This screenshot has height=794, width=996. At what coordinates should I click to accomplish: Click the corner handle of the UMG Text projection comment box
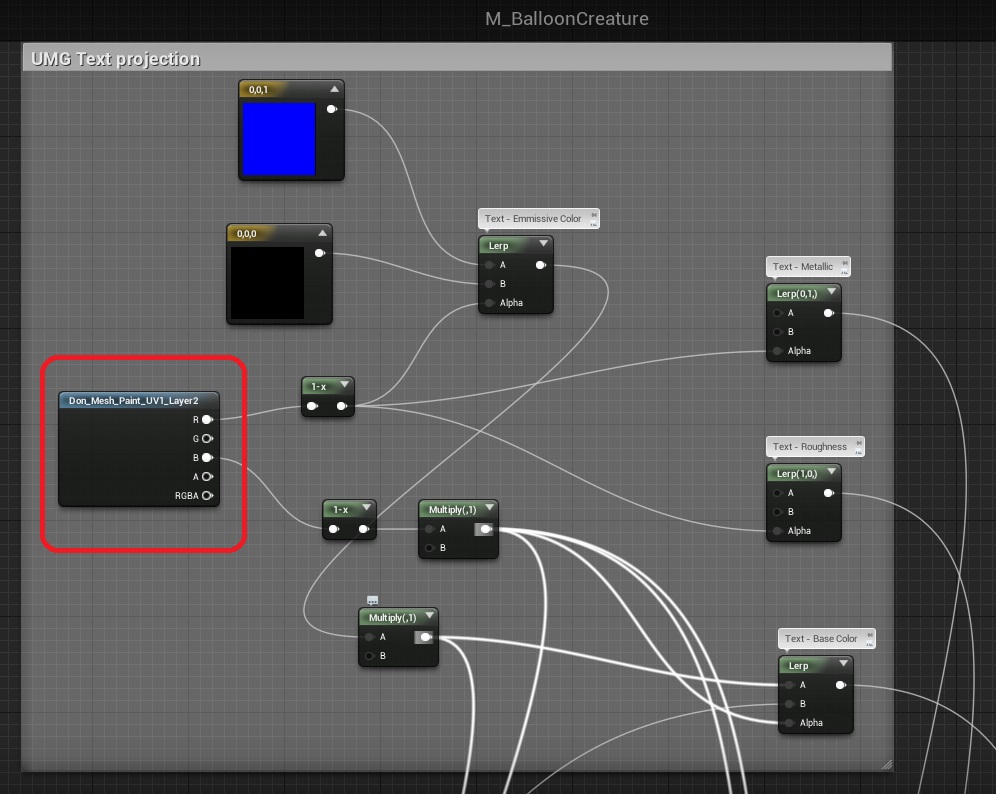click(887, 765)
